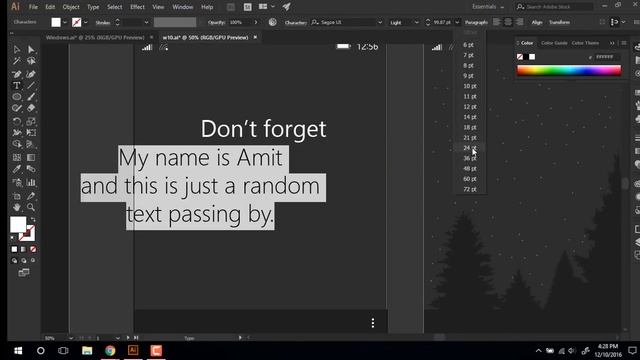This screenshot has width=640, height=360.
Task: Open the Arrange Documents dropdown
Action: click(267, 7)
